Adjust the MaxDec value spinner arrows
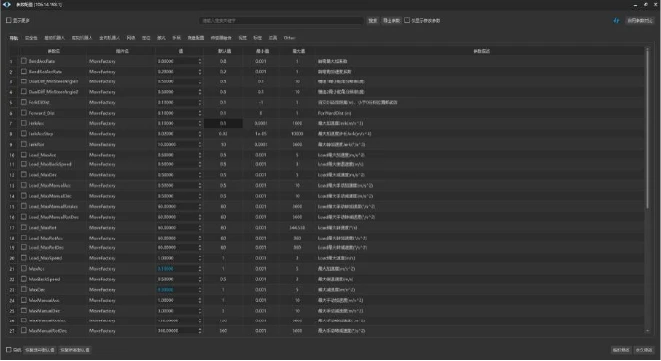This screenshot has width=661, height=361. point(200,290)
